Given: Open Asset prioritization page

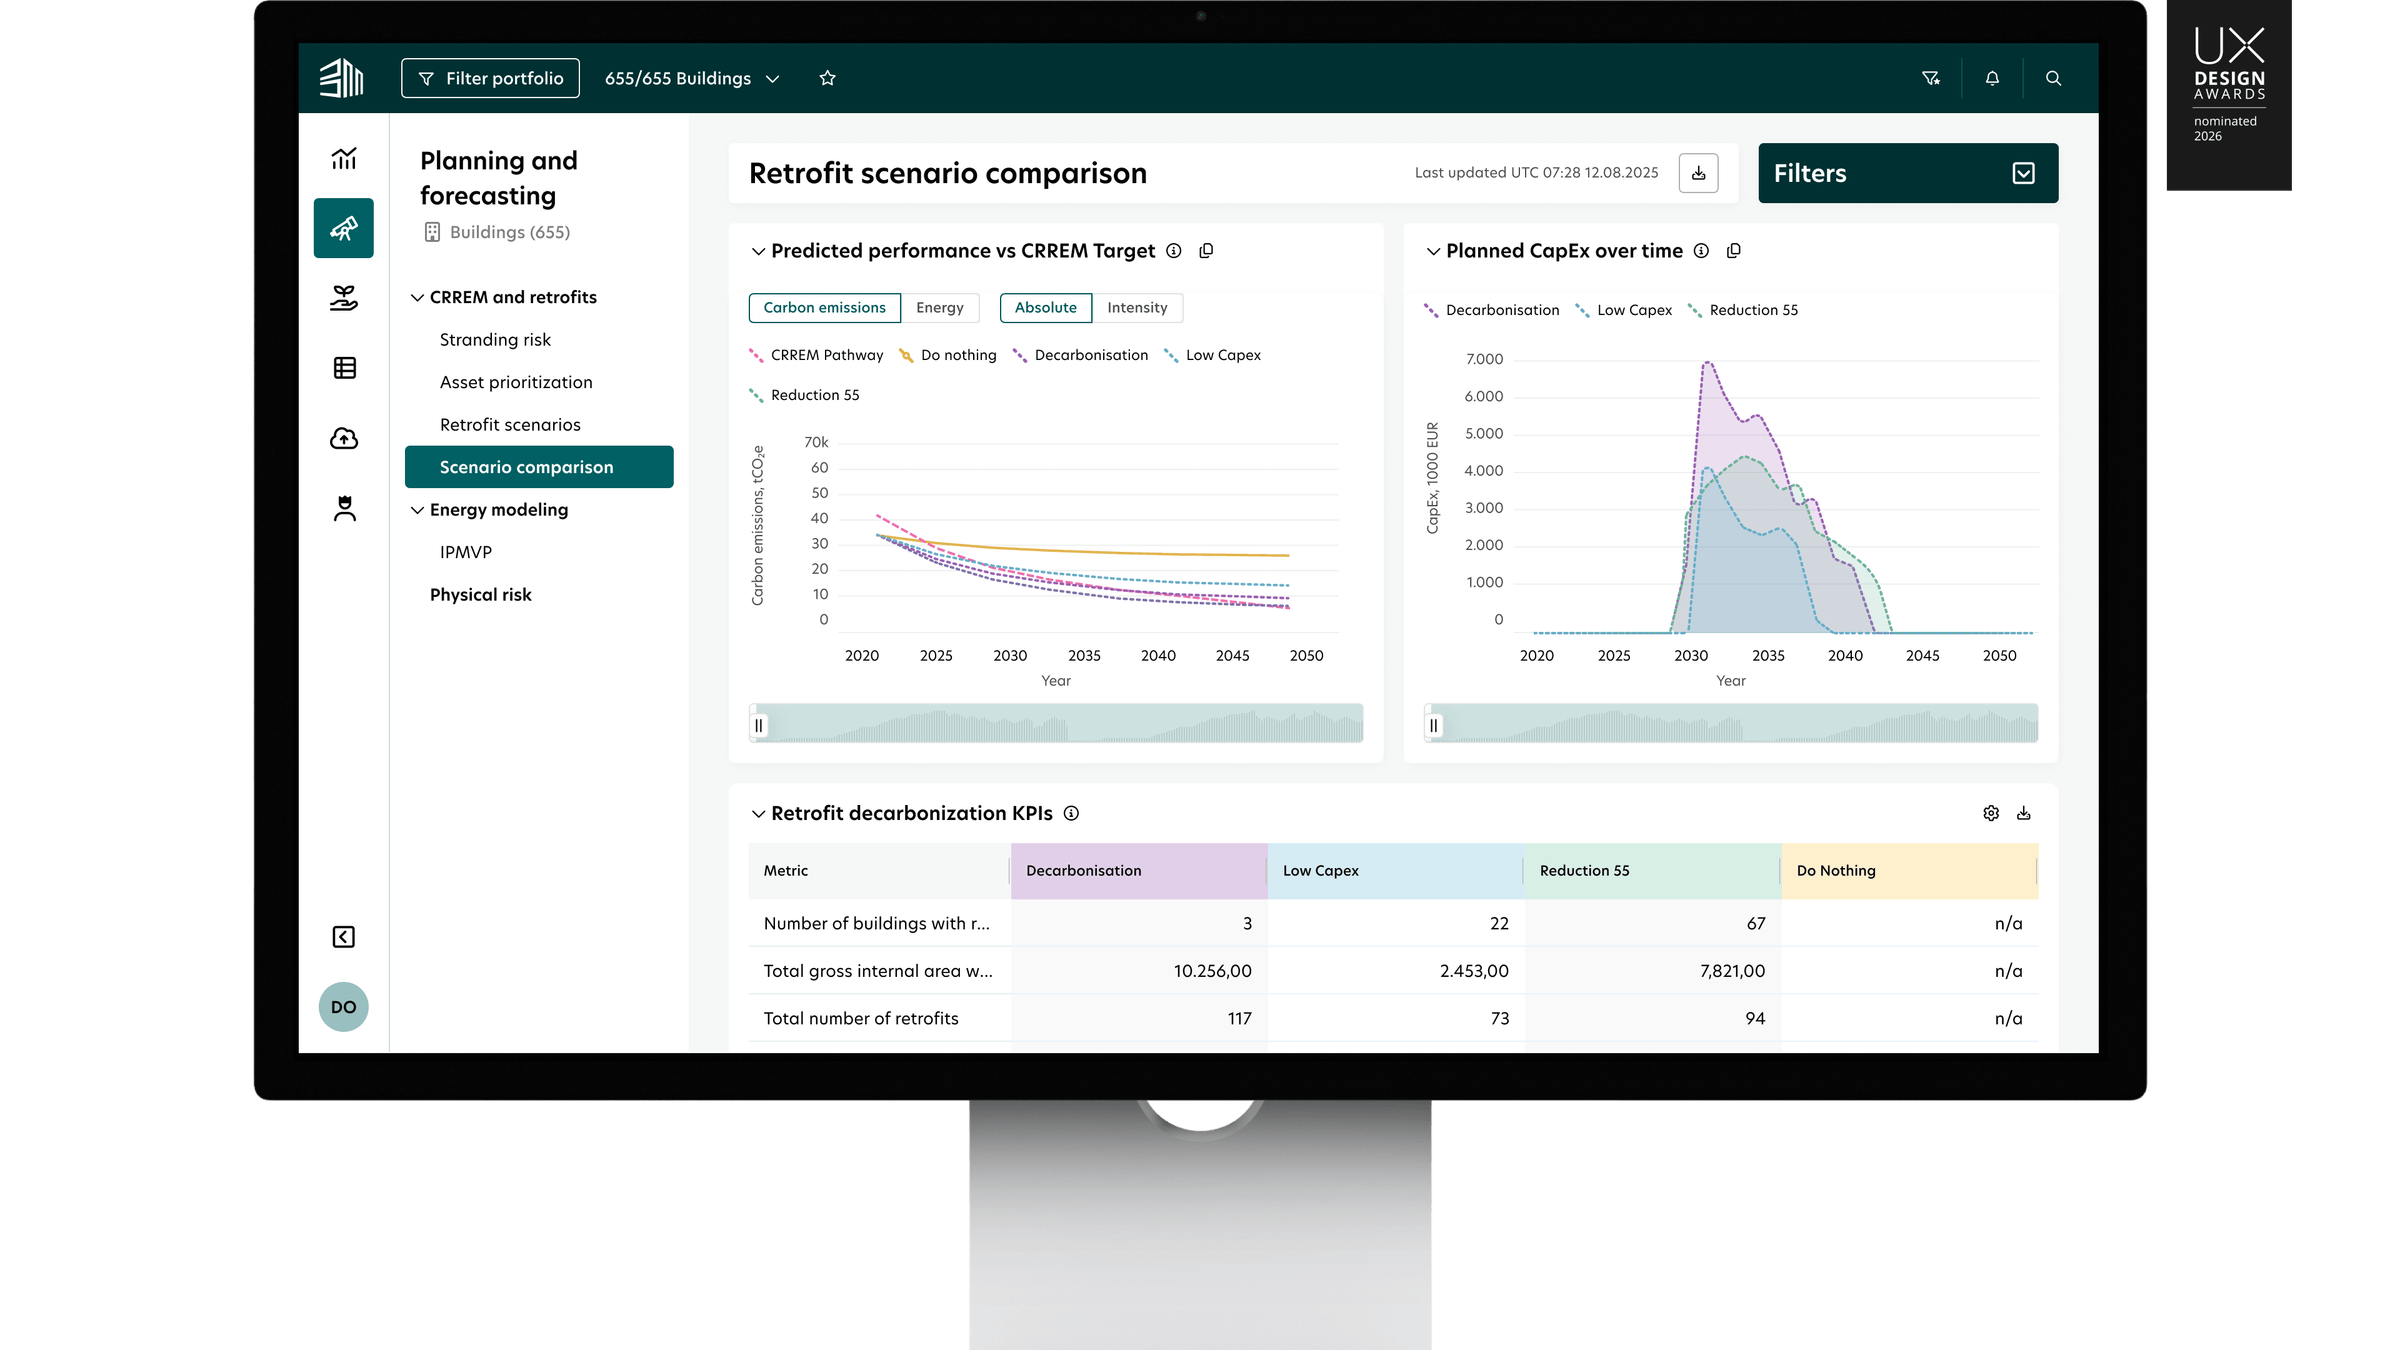Looking at the screenshot, I should click(x=516, y=382).
